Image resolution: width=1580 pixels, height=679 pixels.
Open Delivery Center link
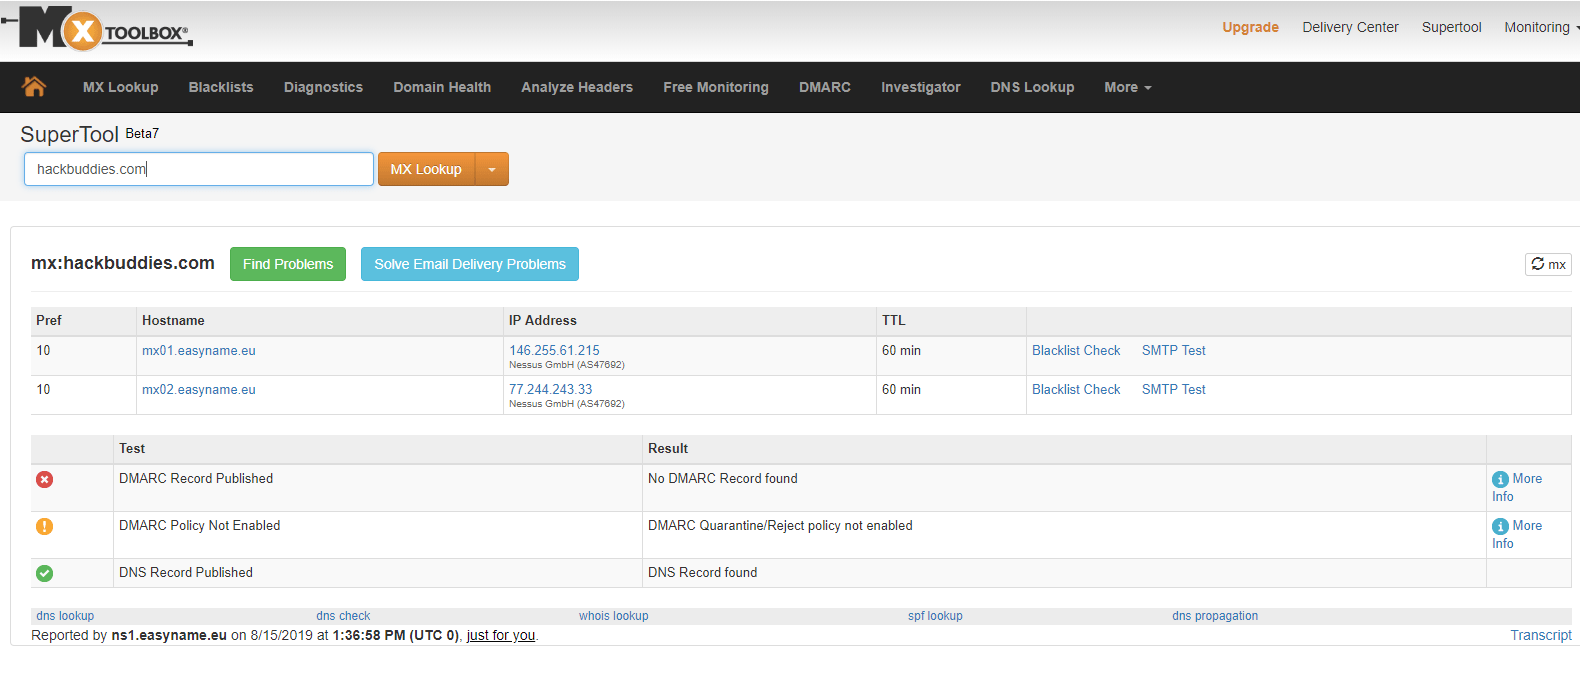pos(1350,27)
